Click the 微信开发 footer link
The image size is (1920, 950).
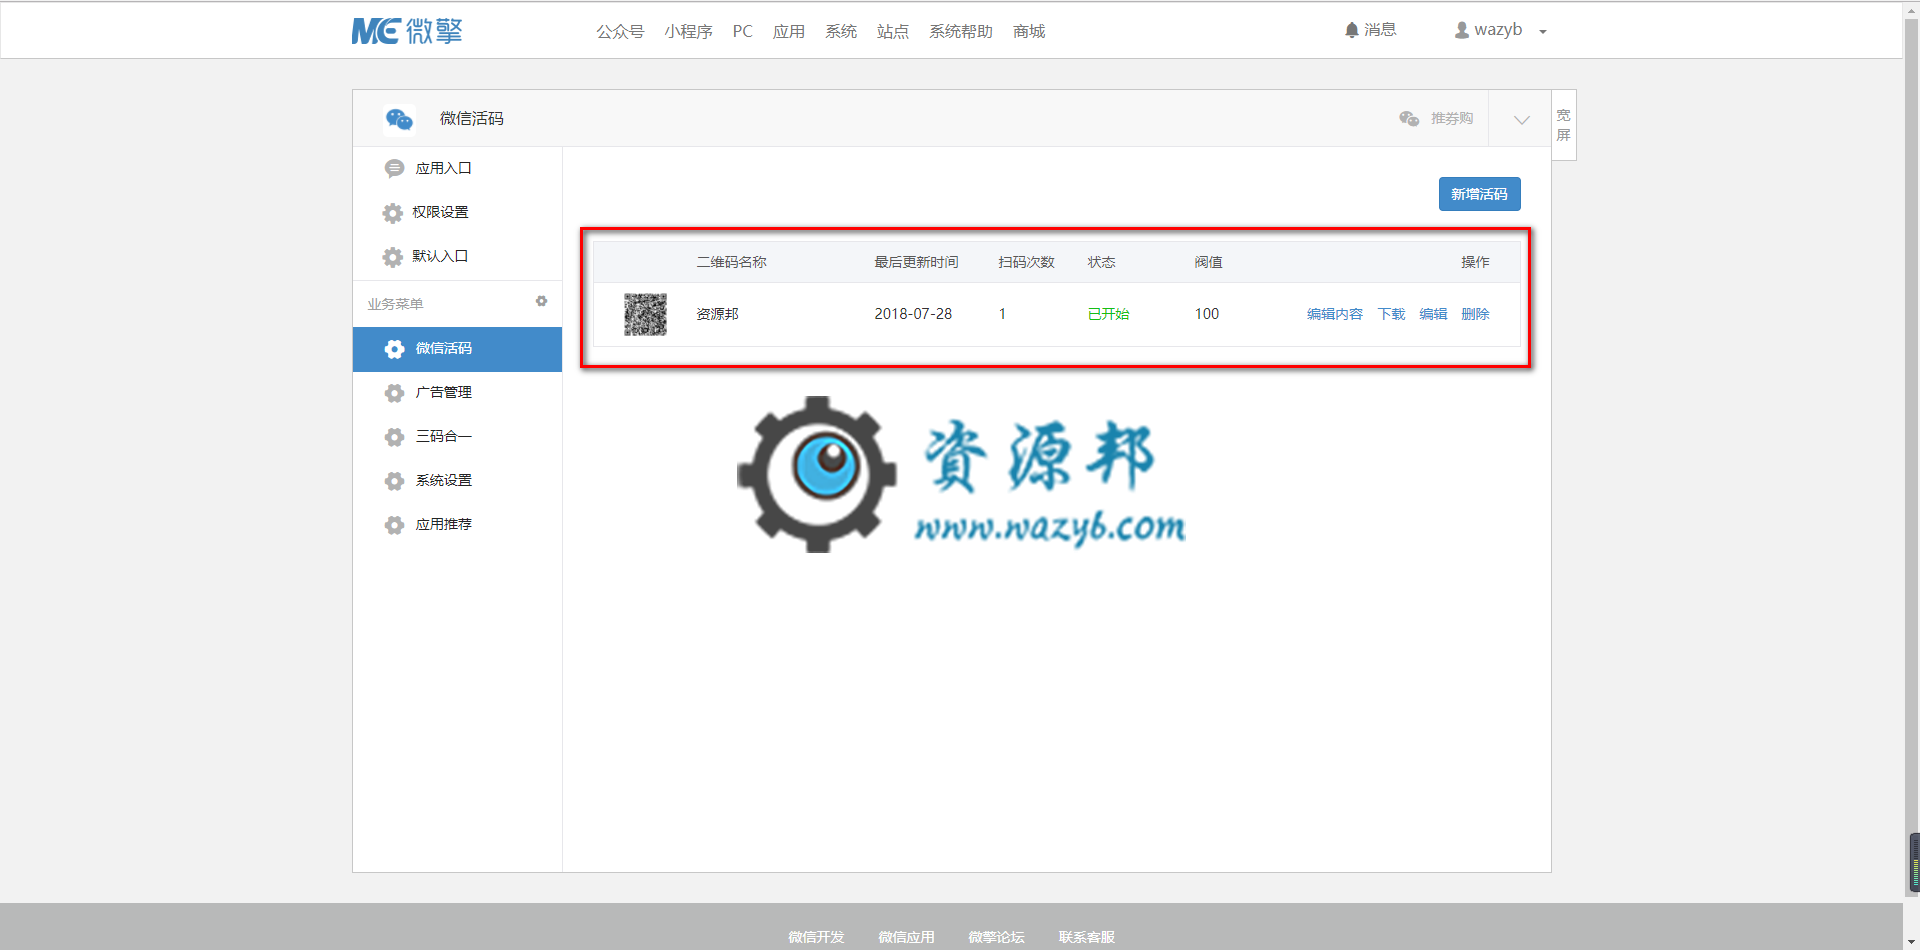(x=816, y=937)
